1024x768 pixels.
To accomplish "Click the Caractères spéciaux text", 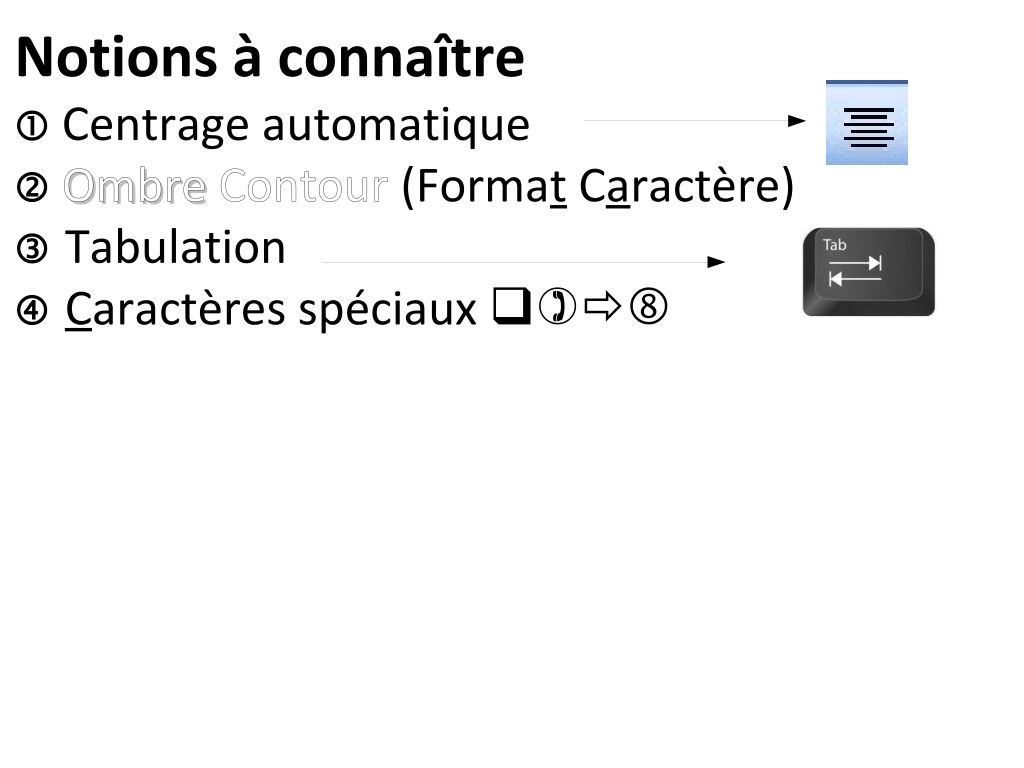I will (271, 310).
